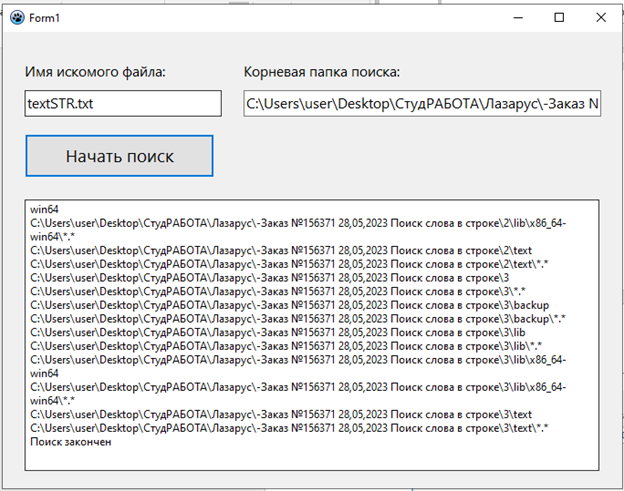Maximize the Form1 window
The image size is (624, 491).
pyautogui.click(x=559, y=17)
